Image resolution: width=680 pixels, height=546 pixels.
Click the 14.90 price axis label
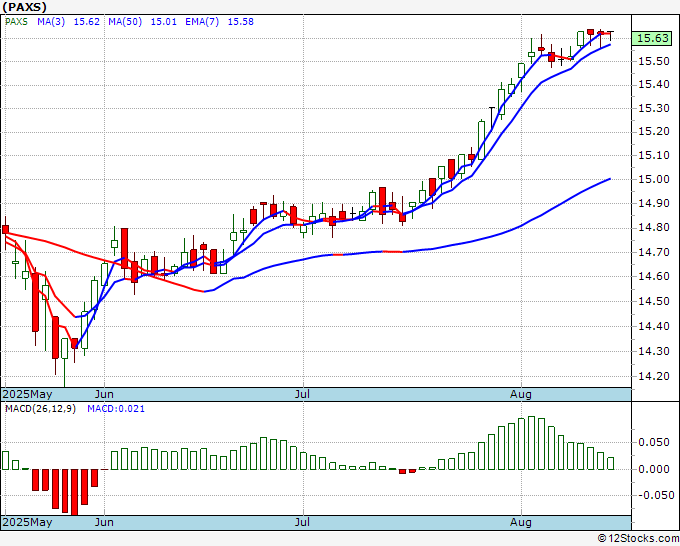[654, 203]
